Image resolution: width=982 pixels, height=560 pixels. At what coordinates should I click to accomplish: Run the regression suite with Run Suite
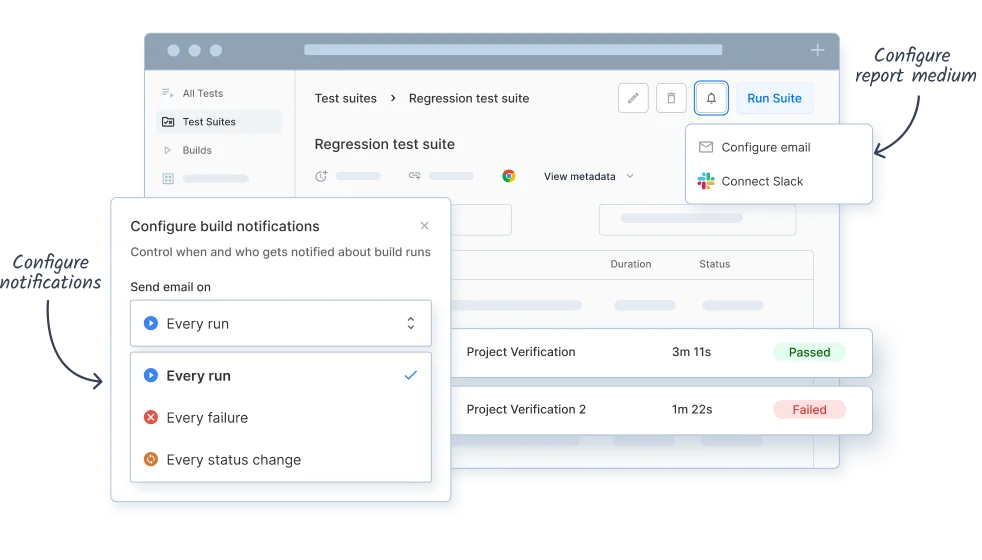774,98
